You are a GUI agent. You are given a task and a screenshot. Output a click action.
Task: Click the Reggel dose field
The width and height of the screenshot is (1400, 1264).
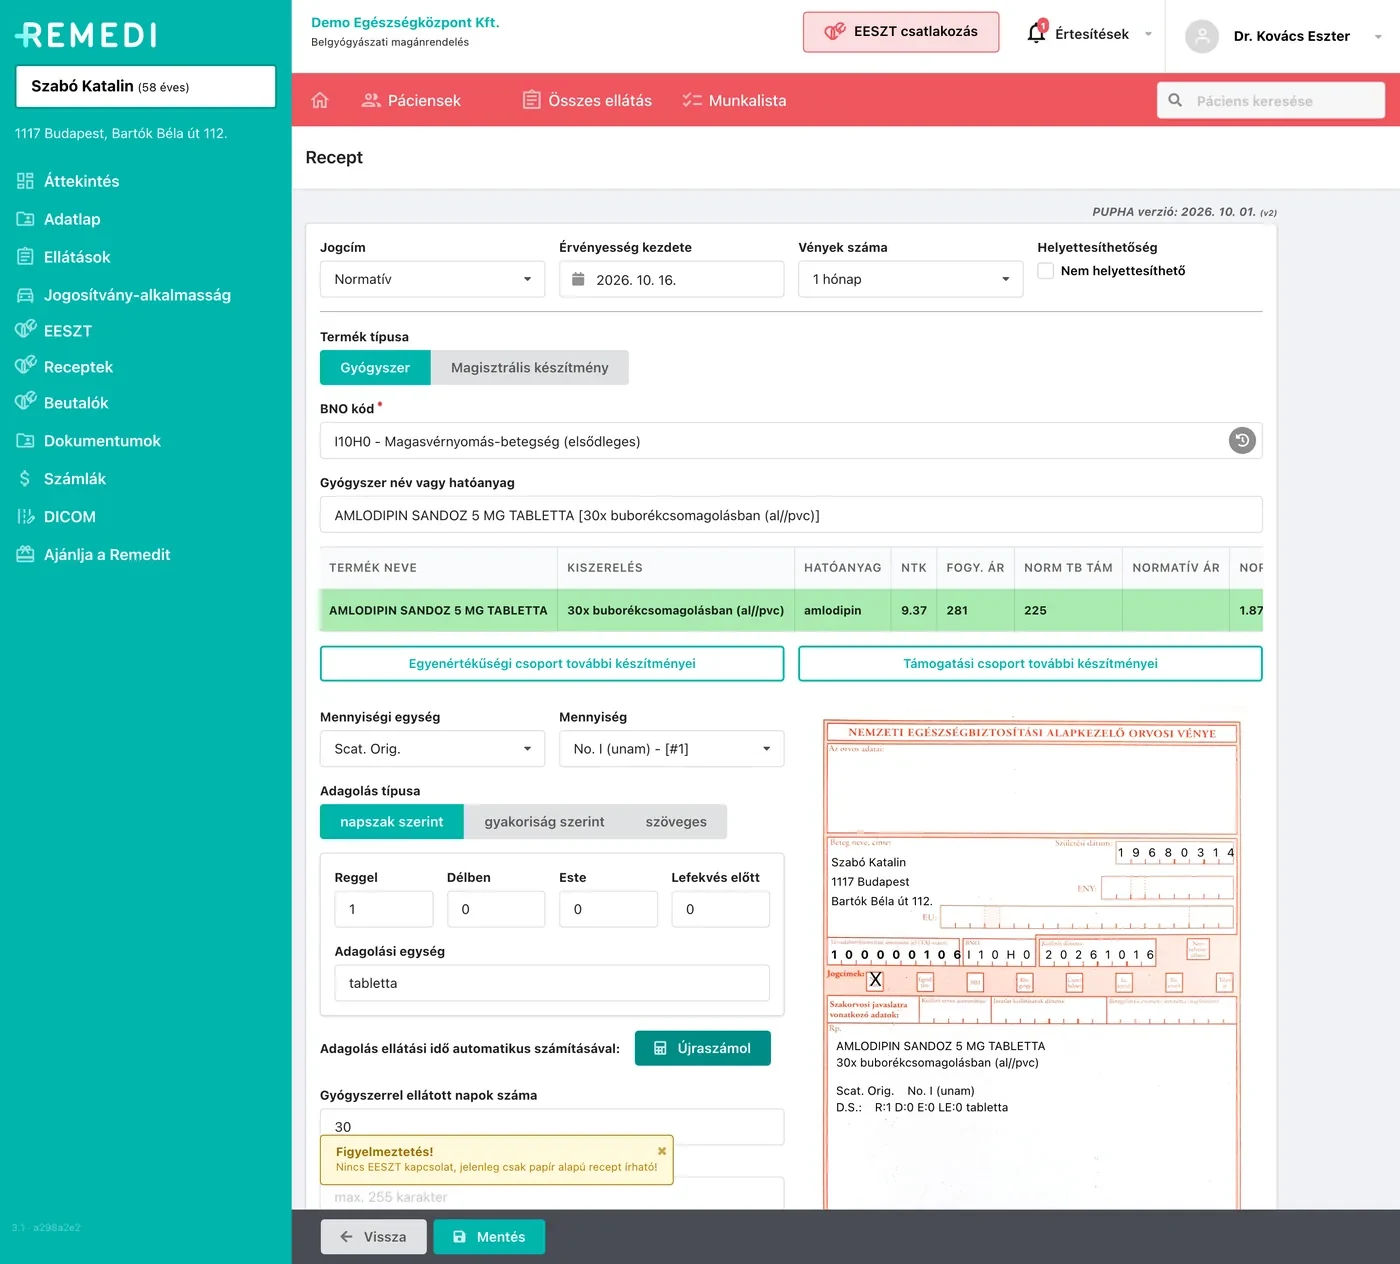pyautogui.click(x=384, y=909)
